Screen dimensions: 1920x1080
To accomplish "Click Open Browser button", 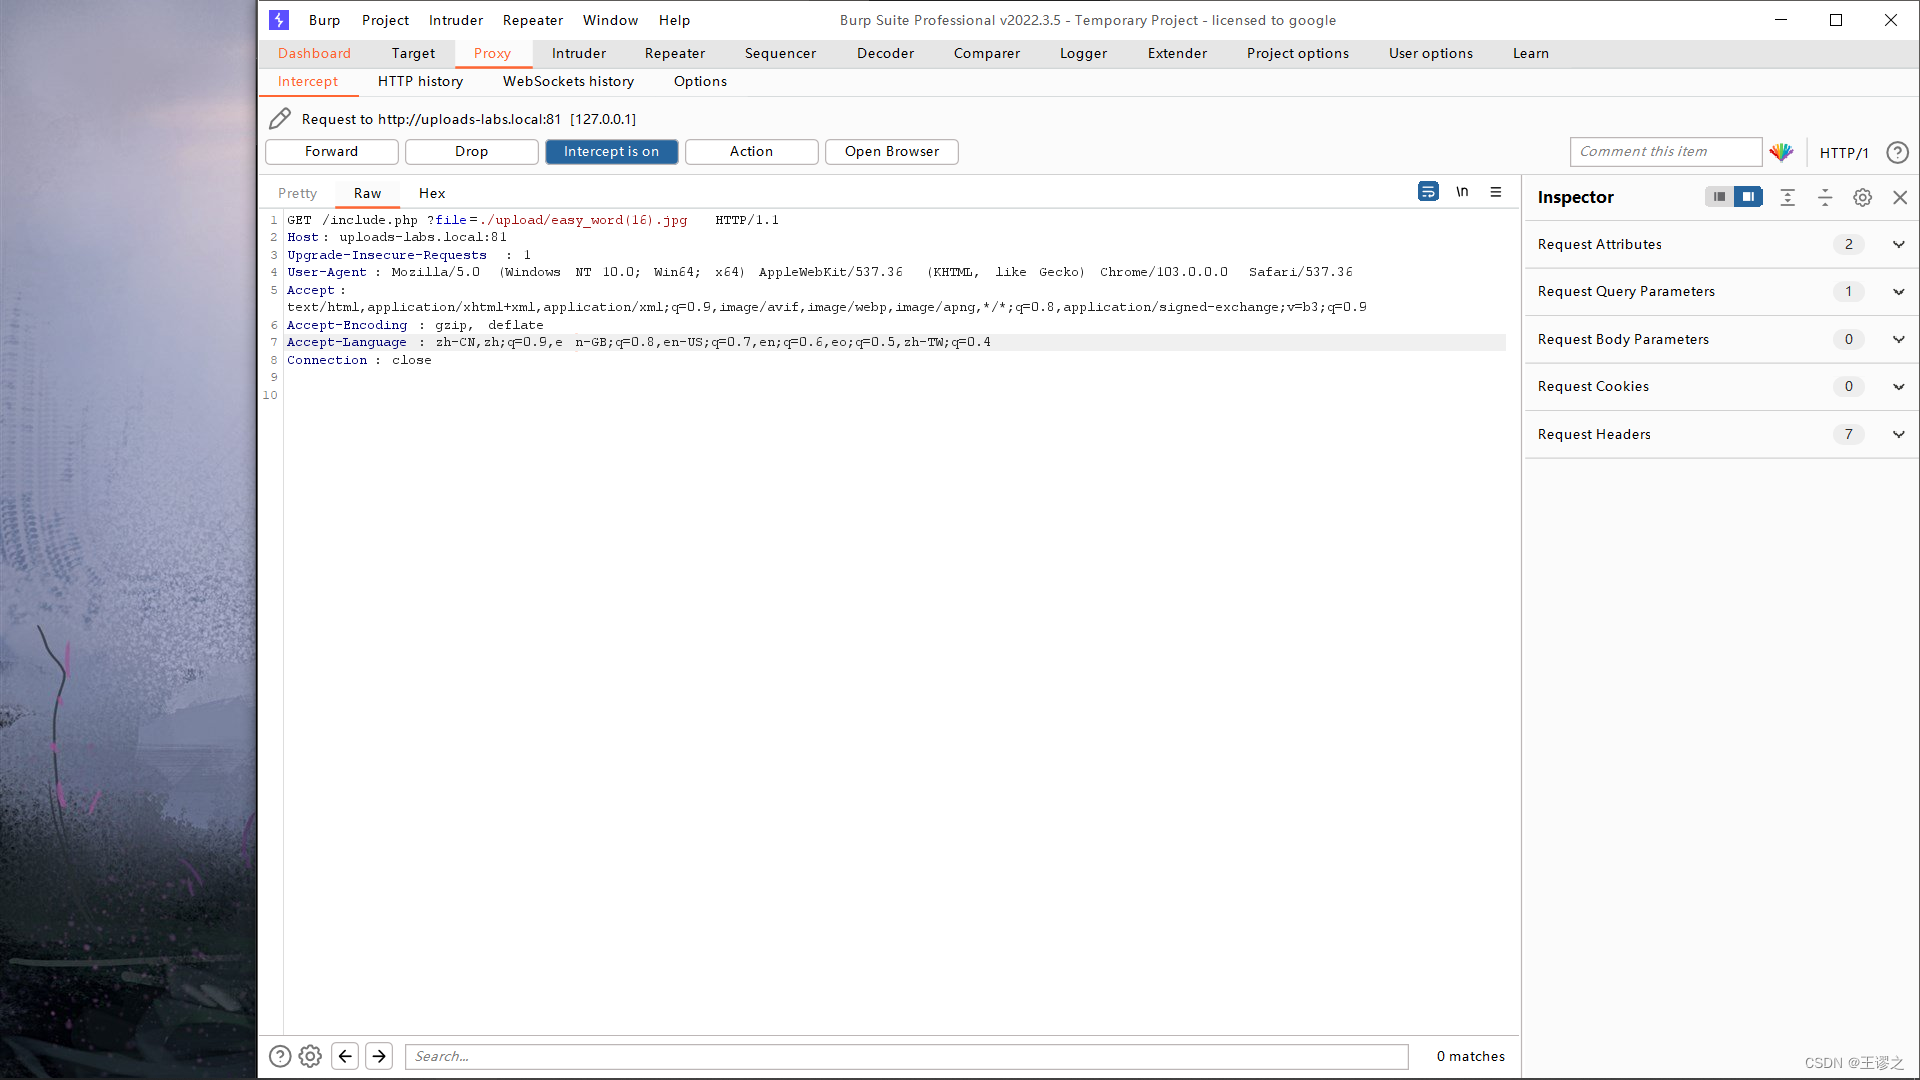I will [x=891, y=152].
